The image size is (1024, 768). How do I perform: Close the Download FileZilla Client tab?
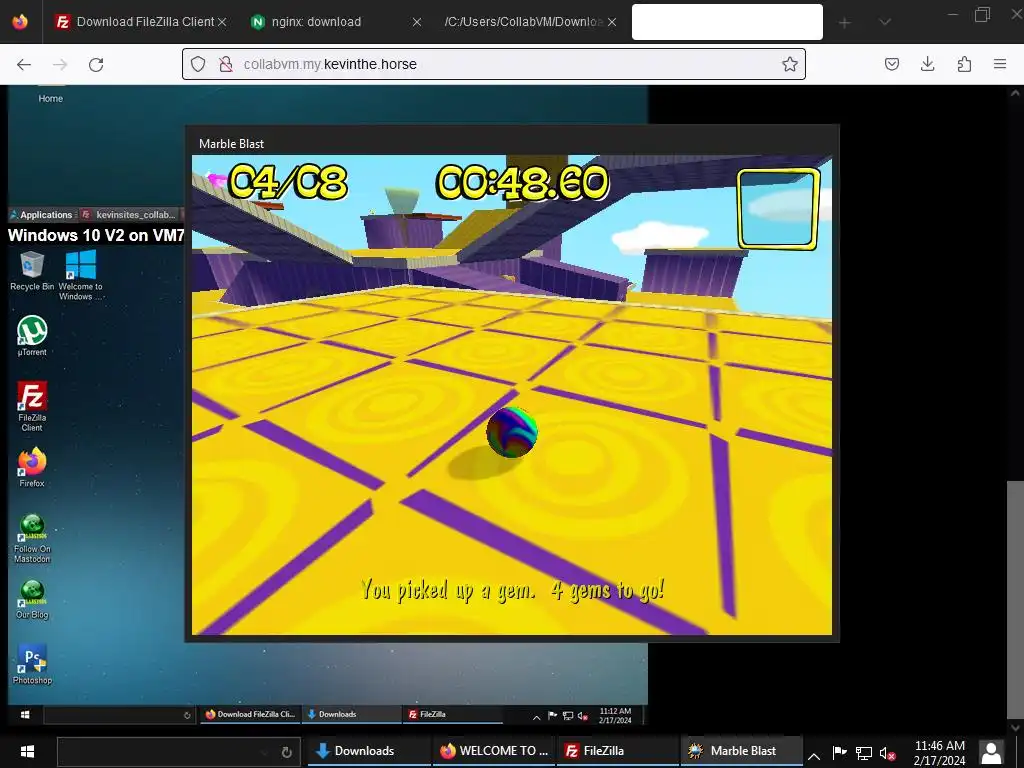[222, 22]
